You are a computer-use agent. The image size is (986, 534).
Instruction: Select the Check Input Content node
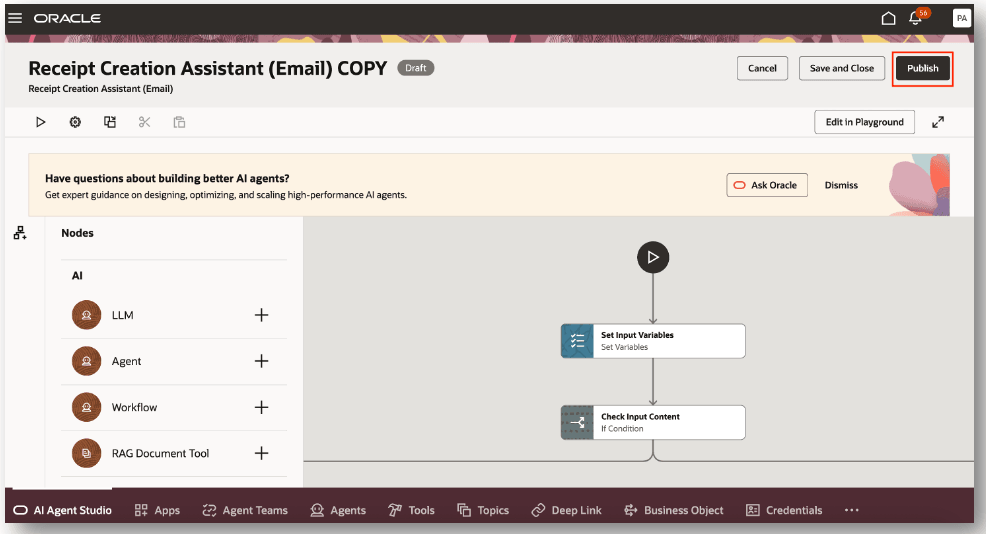click(653, 422)
